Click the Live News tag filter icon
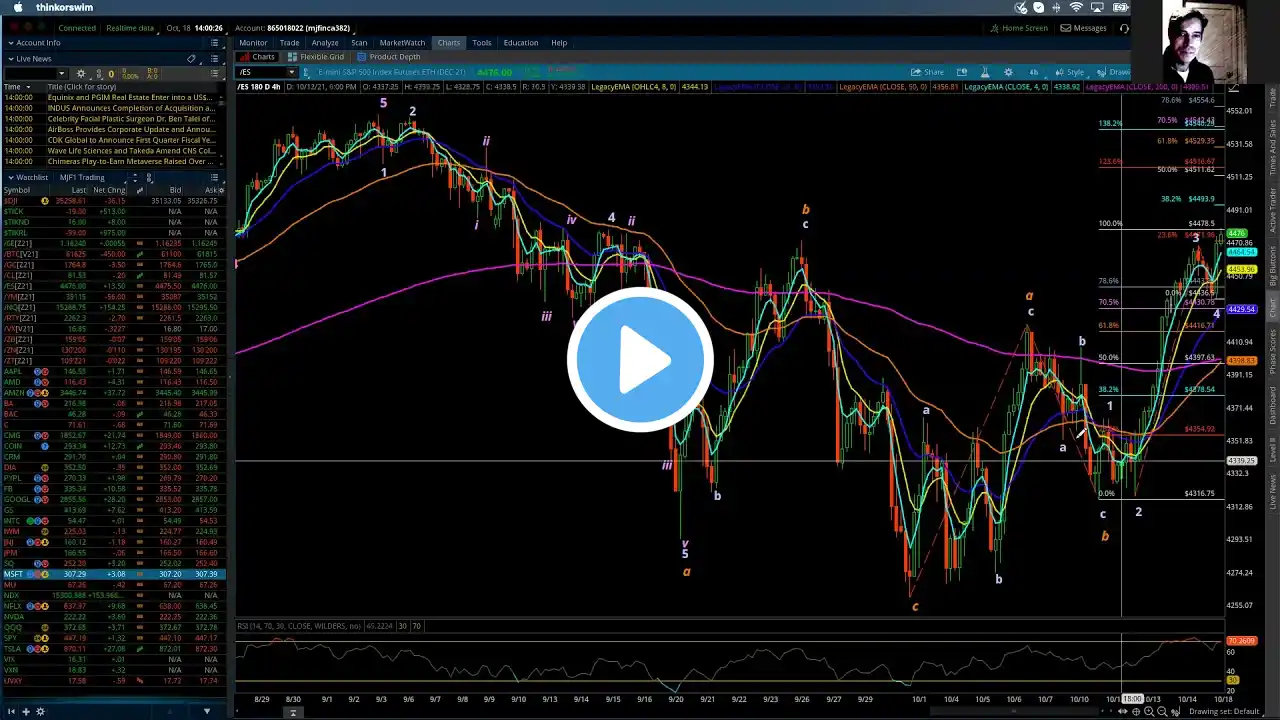This screenshot has height=720, width=1280. 192,59
